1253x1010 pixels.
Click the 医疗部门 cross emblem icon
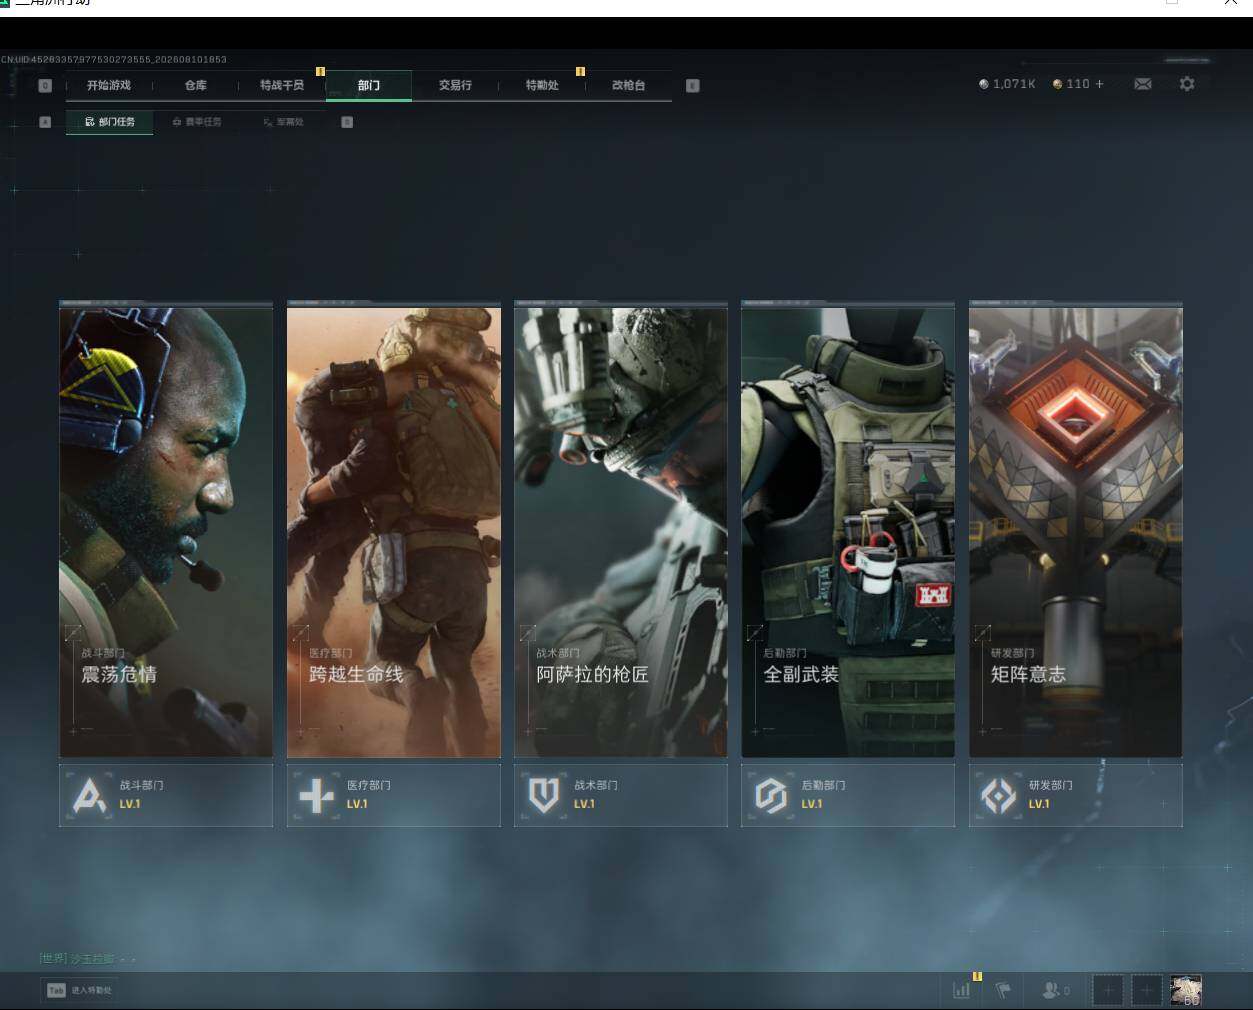click(317, 796)
